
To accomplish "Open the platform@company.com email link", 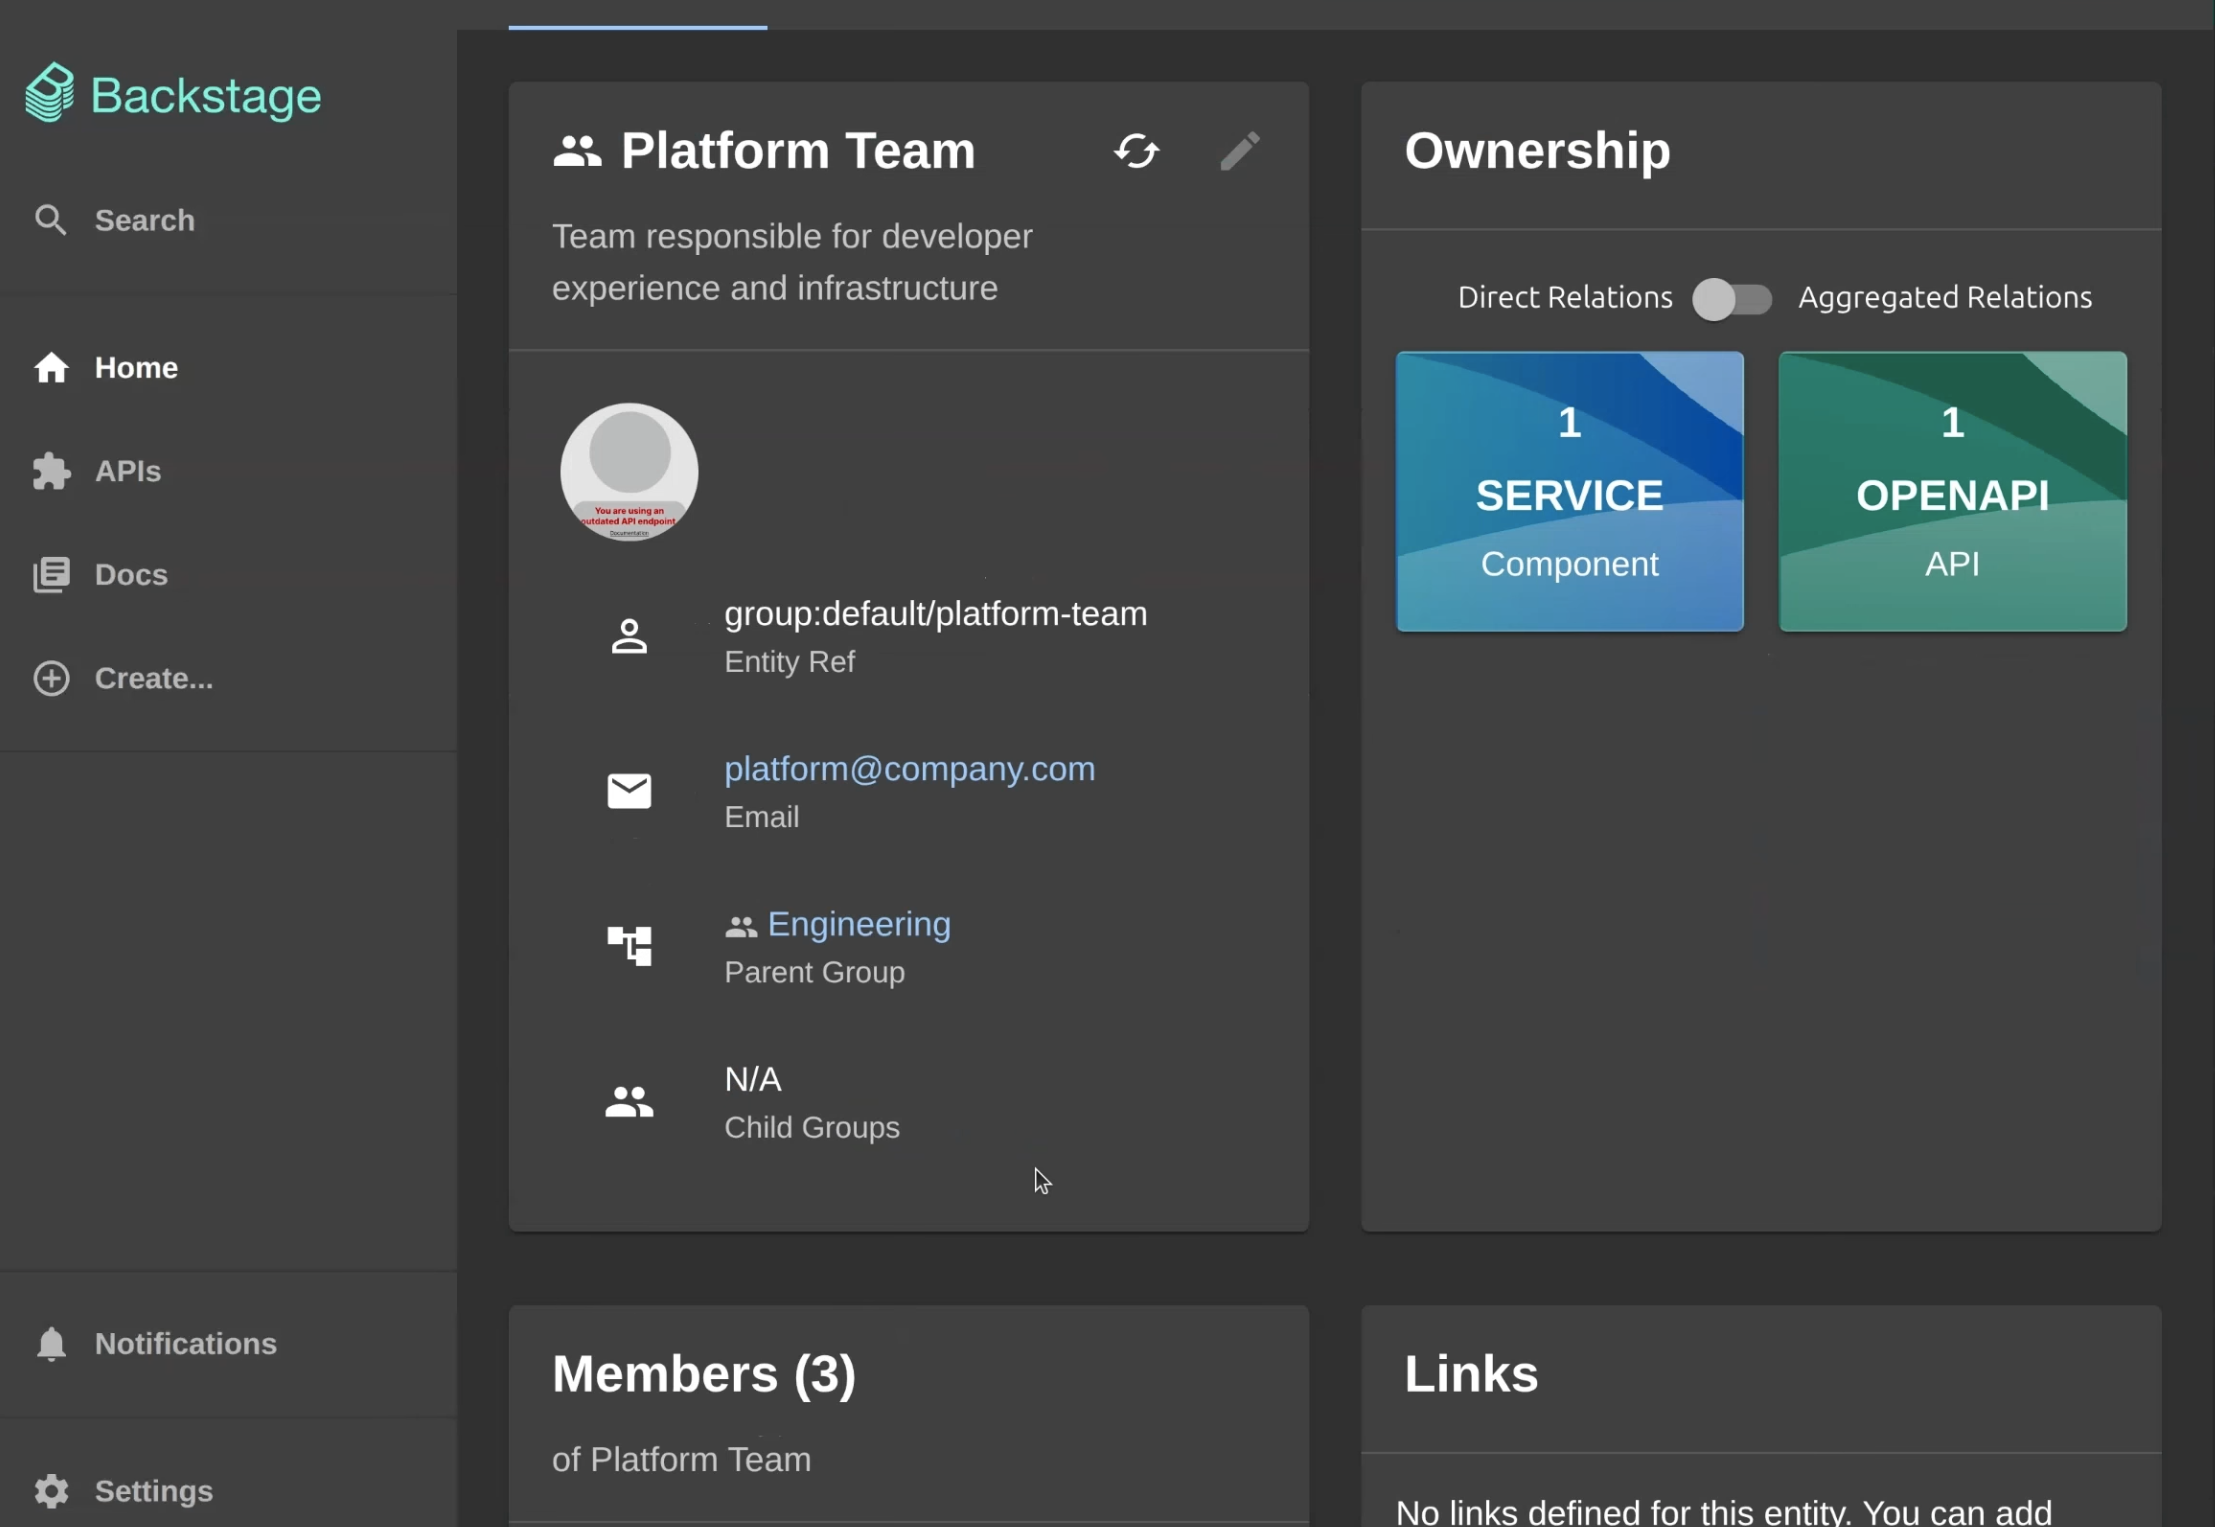I will pos(908,768).
